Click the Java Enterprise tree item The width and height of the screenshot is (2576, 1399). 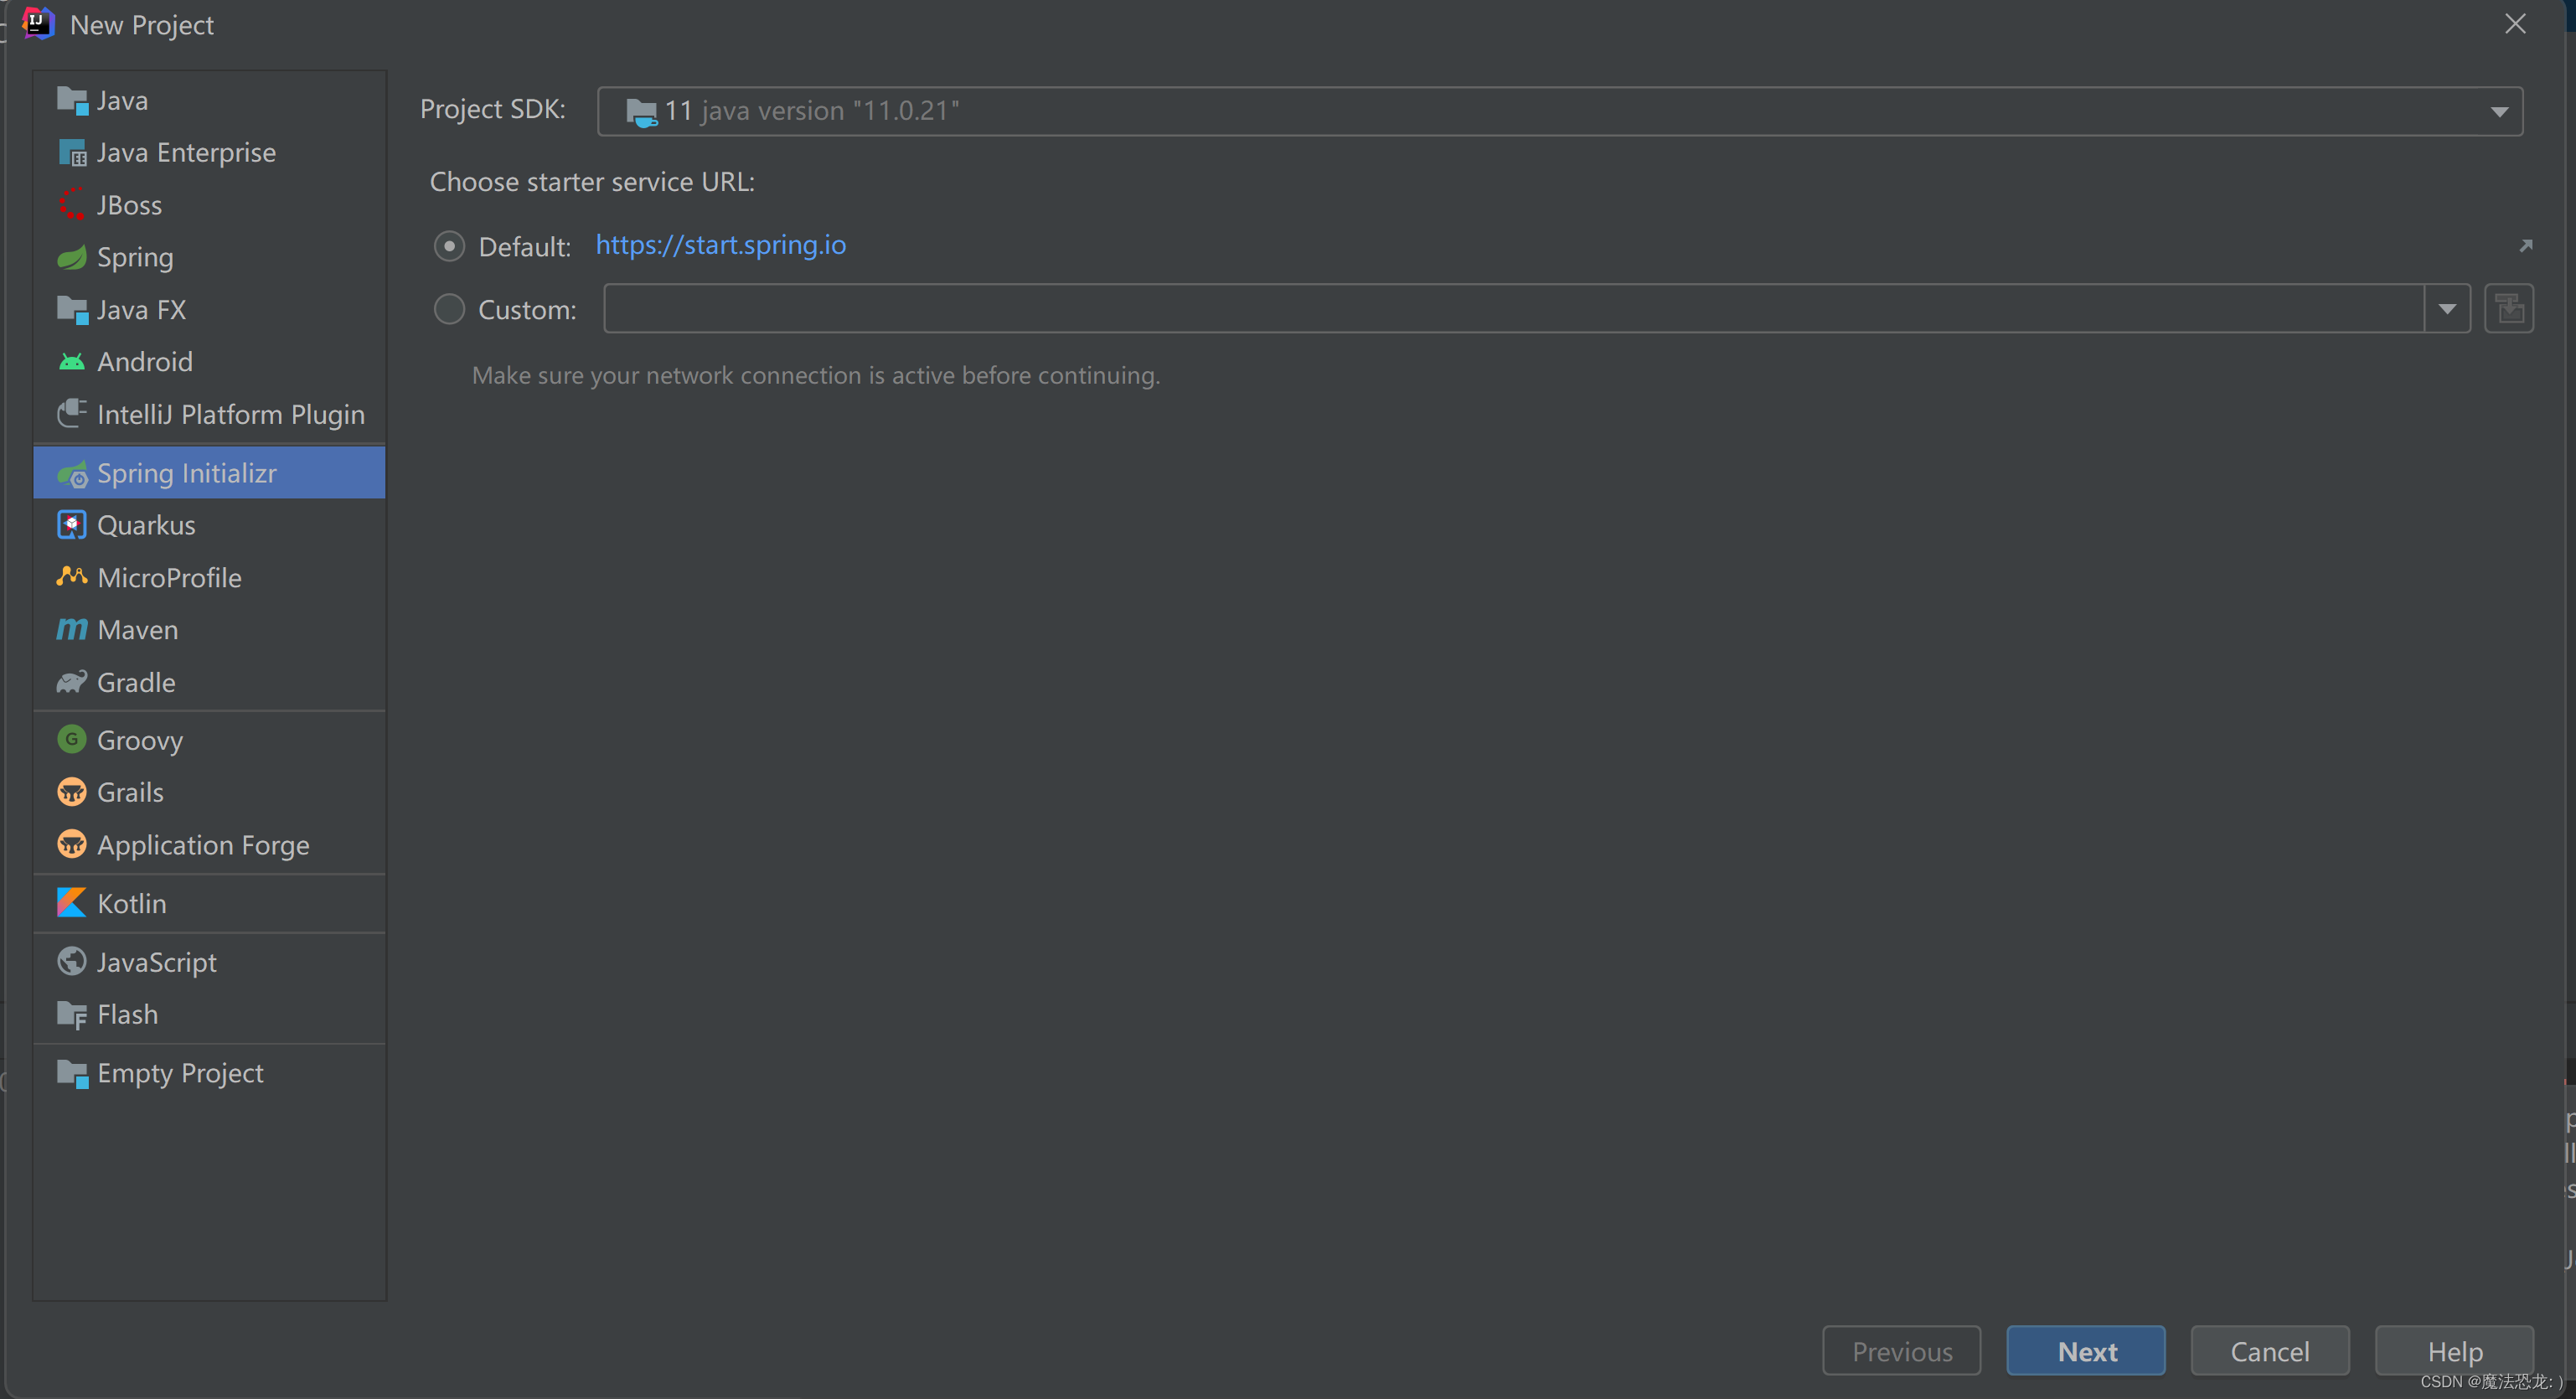coord(186,150)
